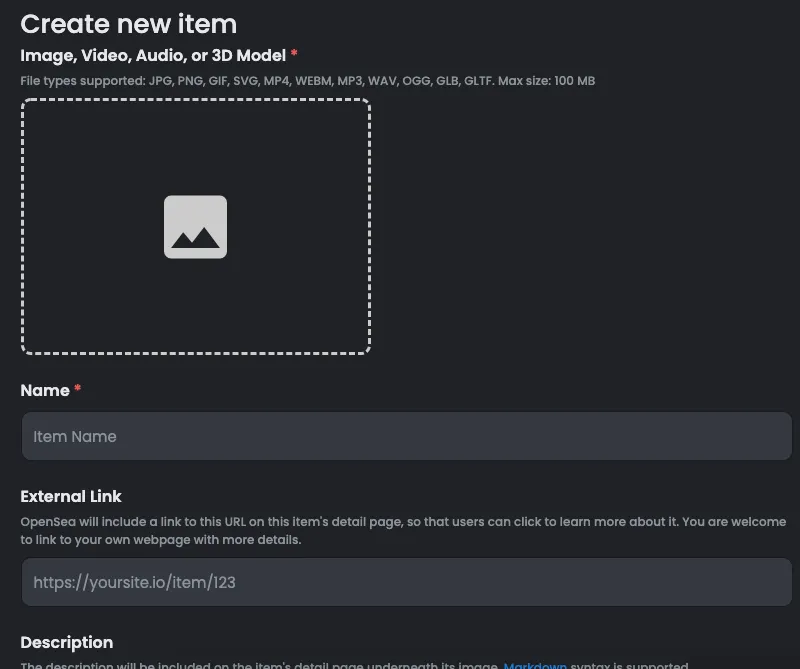Viewport: 800px width, 669px height.
Task: Open the Markdown link
Action: point(535,665)
